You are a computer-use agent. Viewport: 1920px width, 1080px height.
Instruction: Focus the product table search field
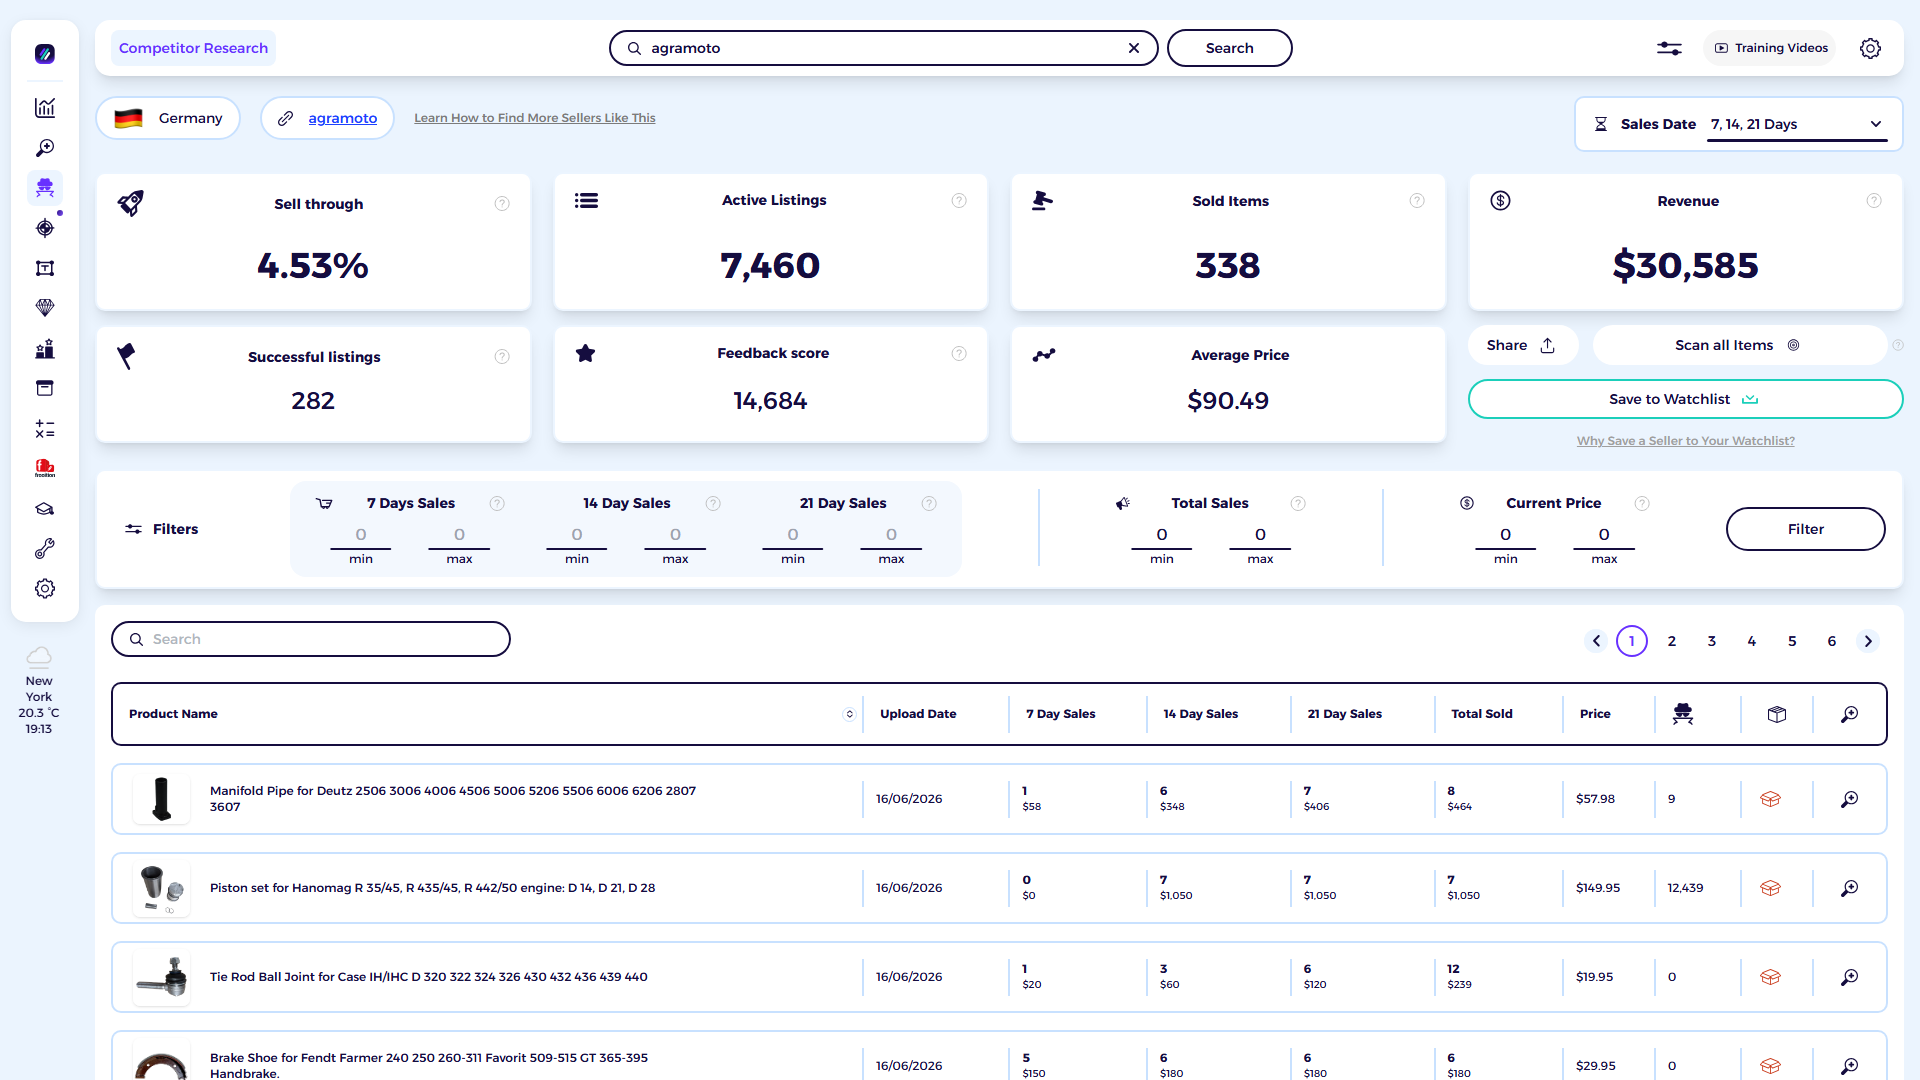tap(311, 639)
